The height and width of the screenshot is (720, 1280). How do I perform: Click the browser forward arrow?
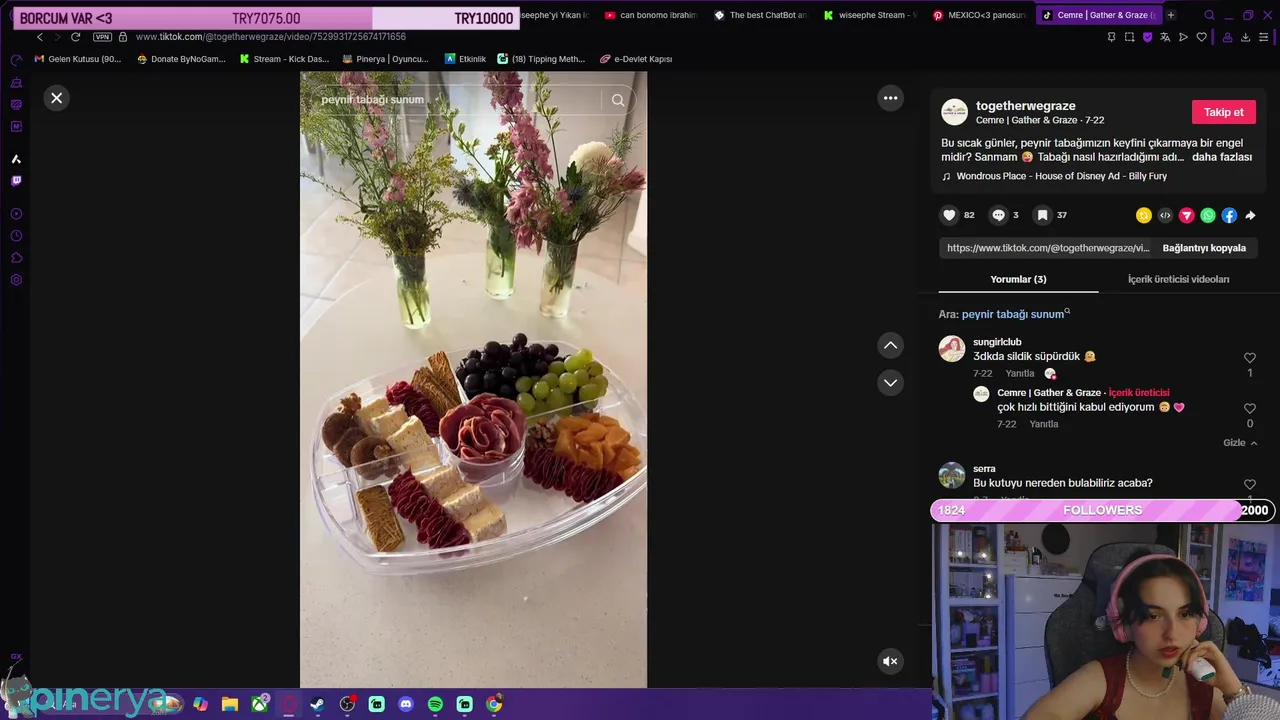pyautogui.click(x=57, y=37)
